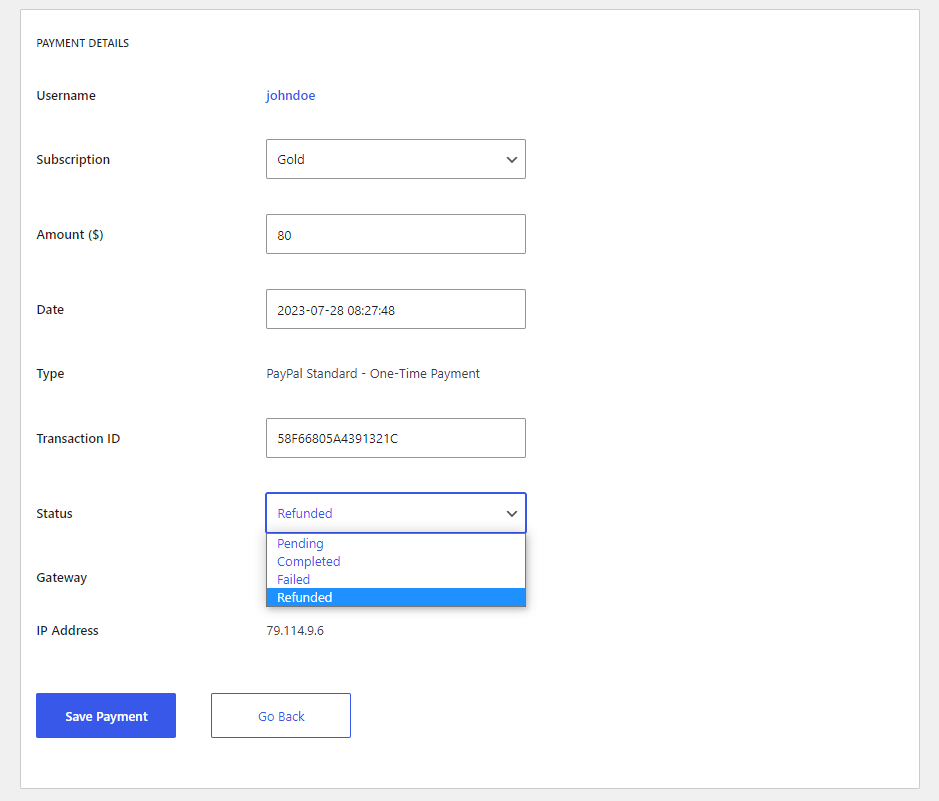Focus the Amount ($) input field
939x801 pixels.
pyautogui.click(x=396, y=234)
